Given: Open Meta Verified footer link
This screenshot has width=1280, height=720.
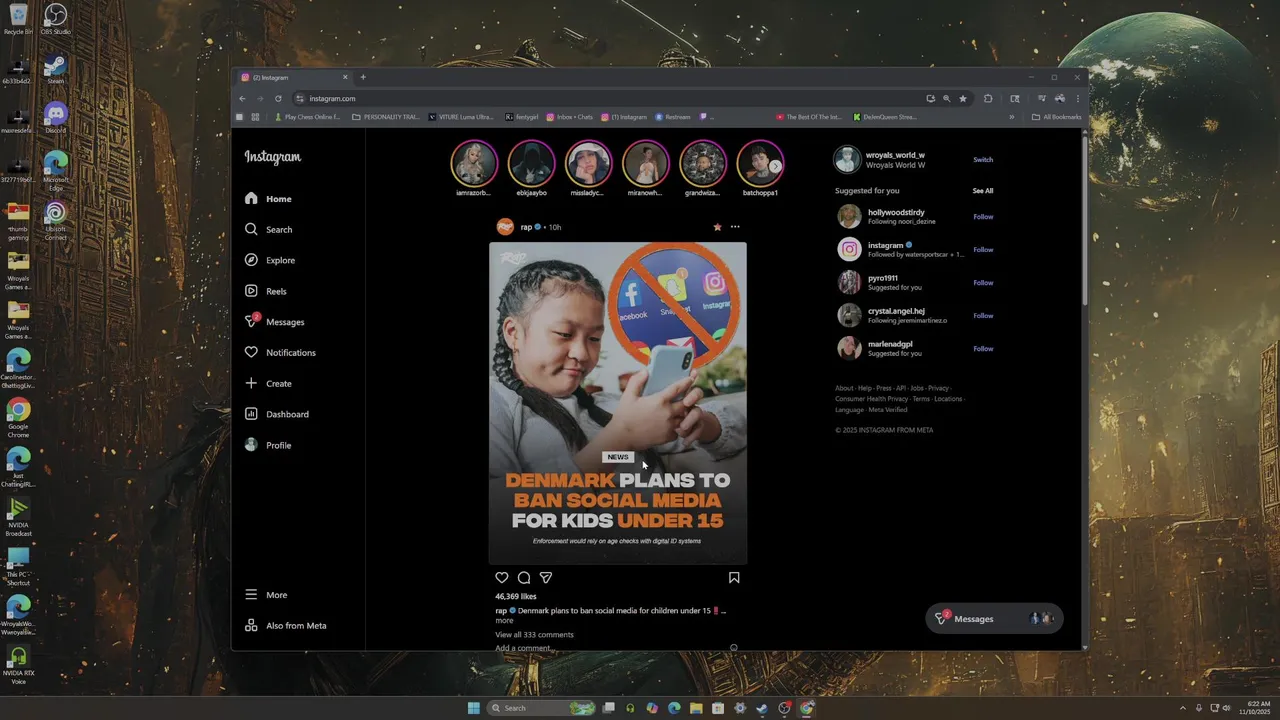Looking at the screenshot, I should pyautogui.click(x=888, y=410).
